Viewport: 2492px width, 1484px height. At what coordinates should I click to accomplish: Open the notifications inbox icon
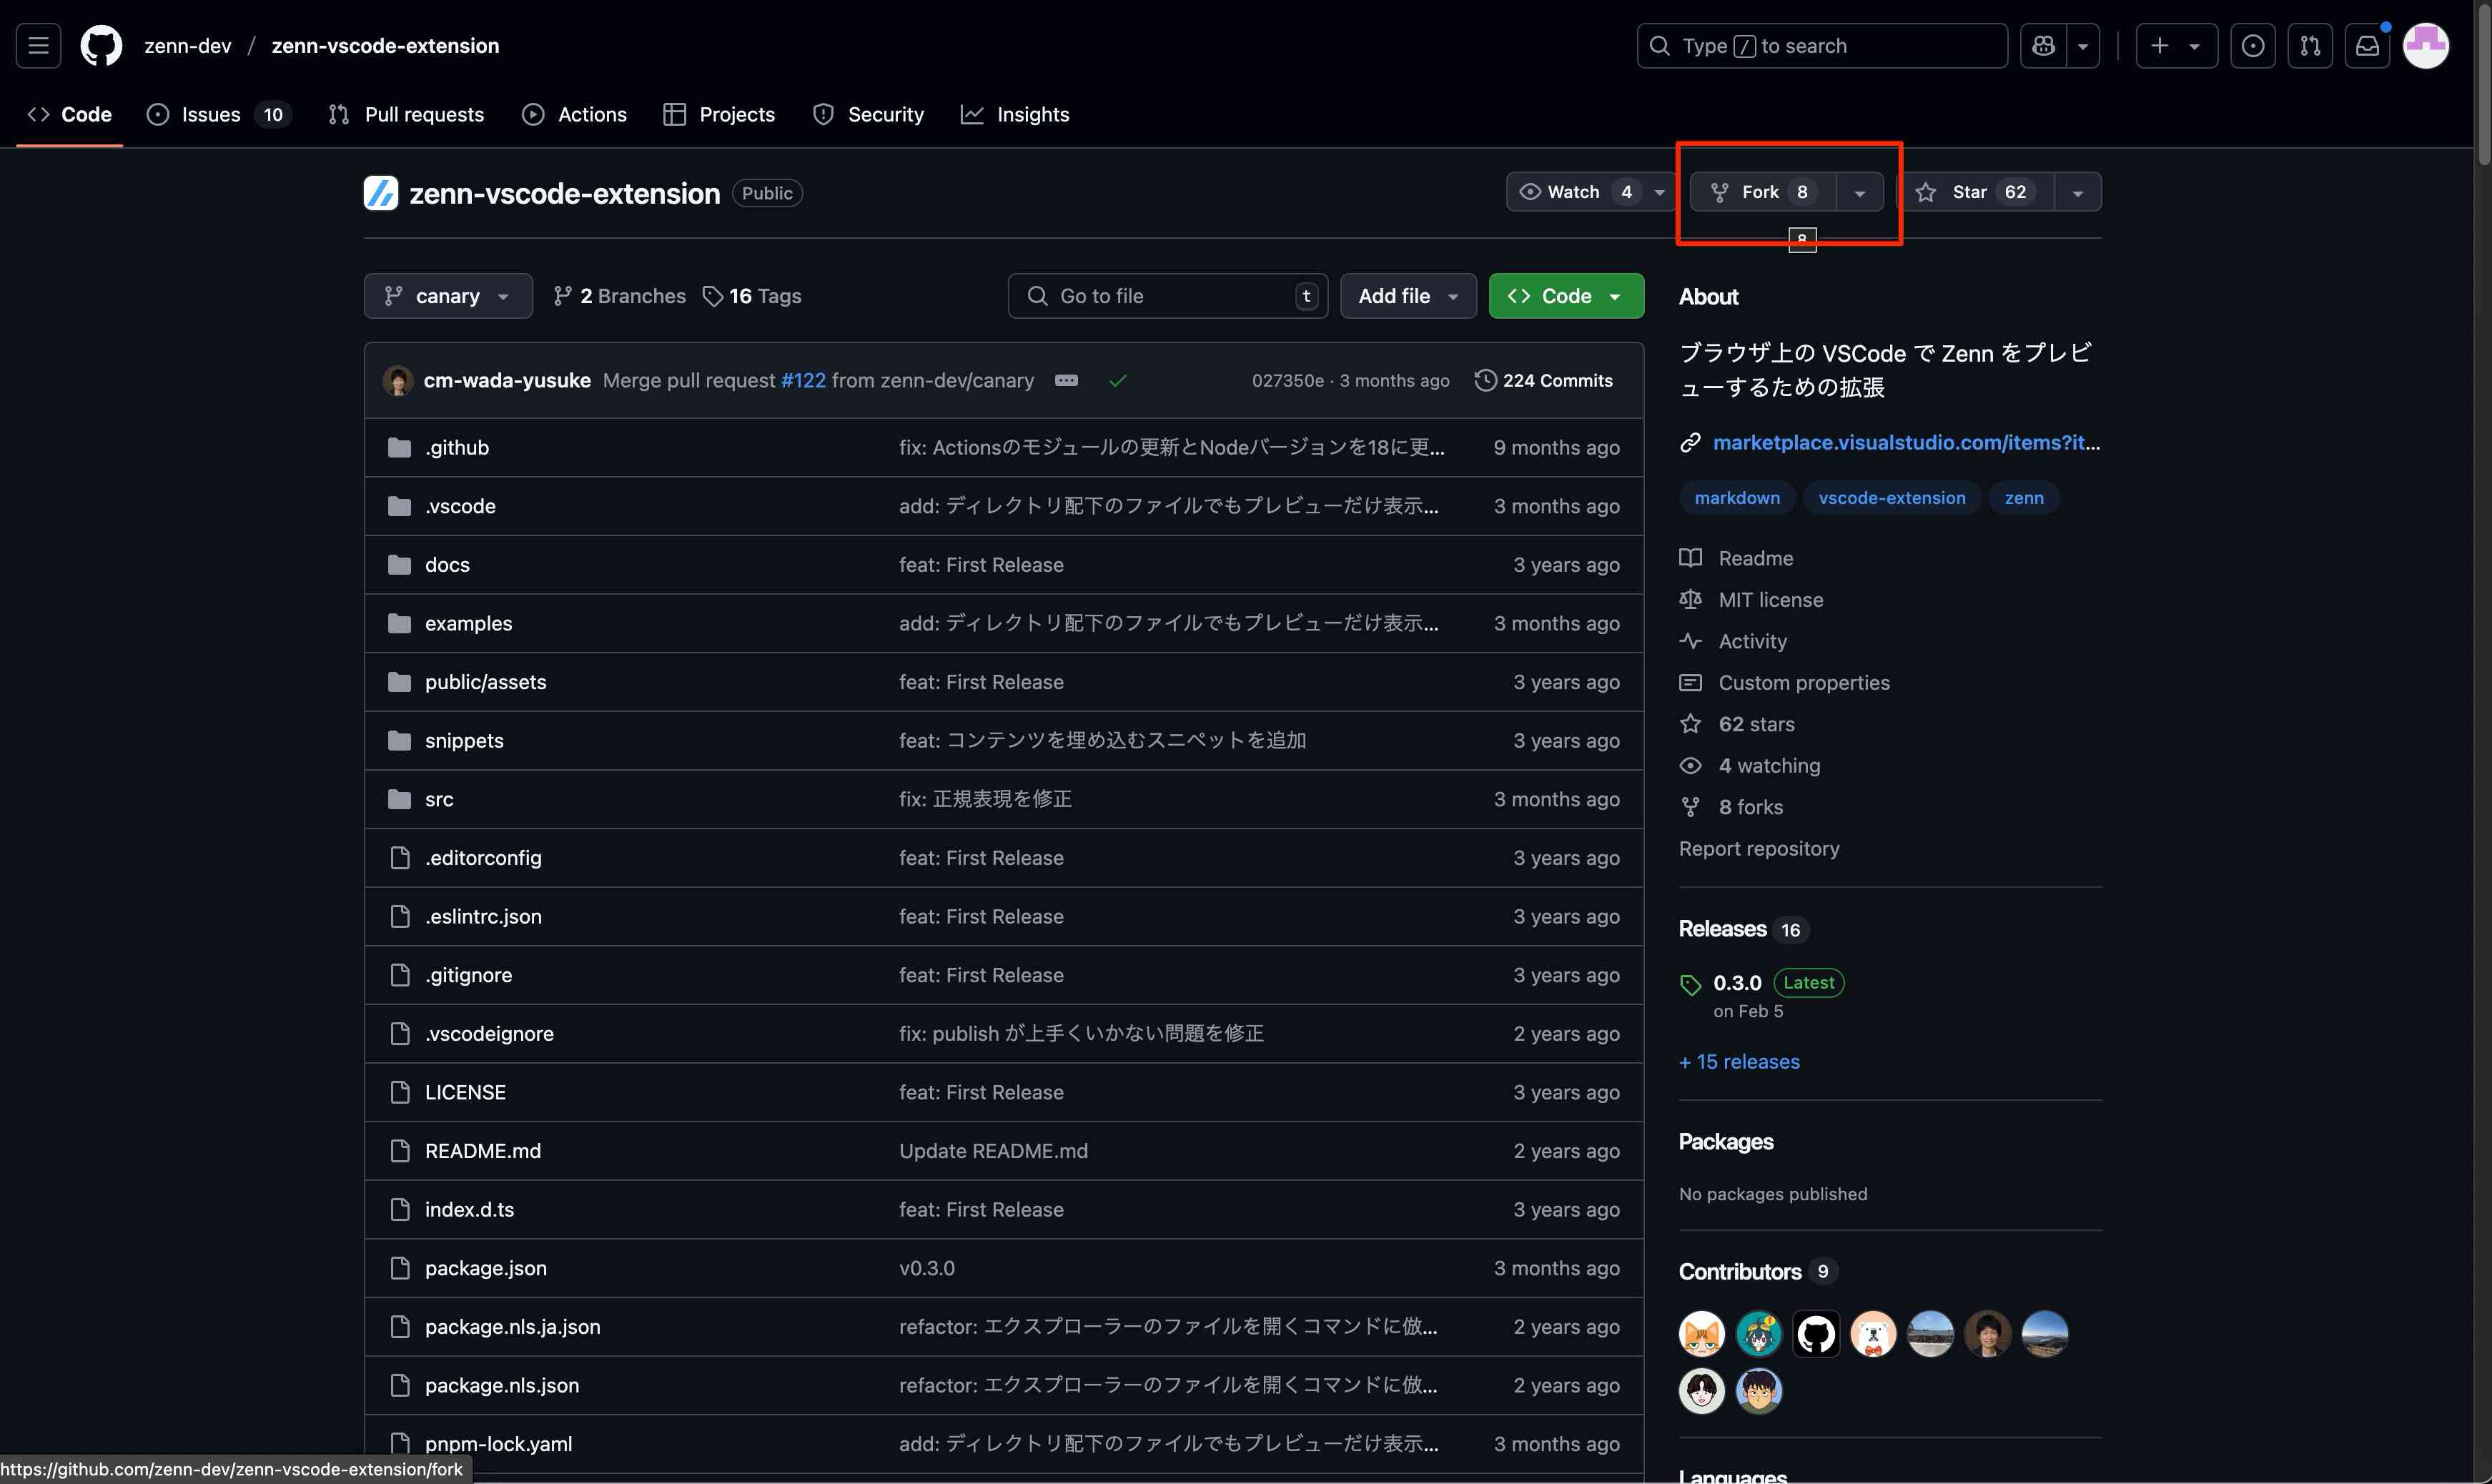pos(2367,46)
